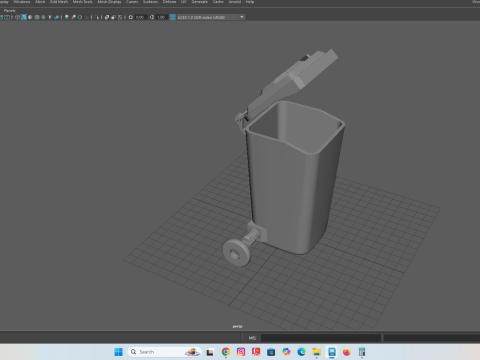
Task: Open Google Chrome from the taskbar
Action: [x=226, y=352]
